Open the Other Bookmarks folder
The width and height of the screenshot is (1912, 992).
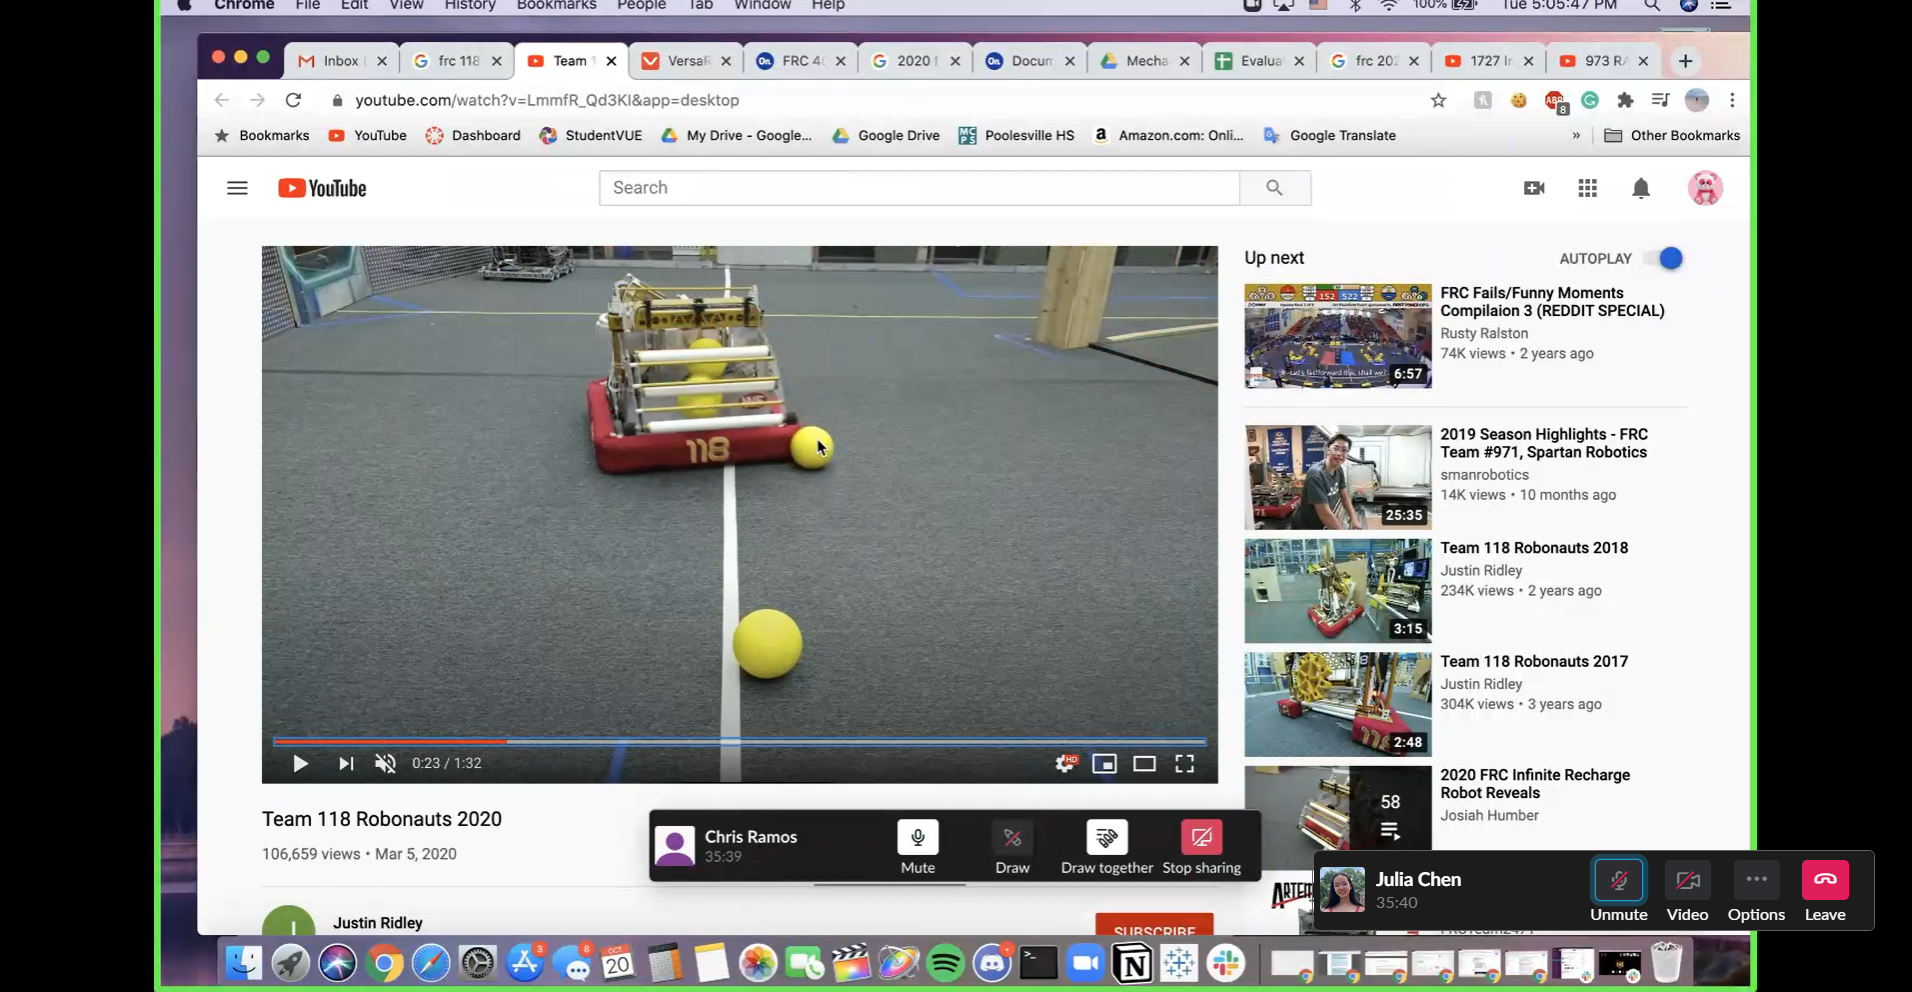point(1672,135)
